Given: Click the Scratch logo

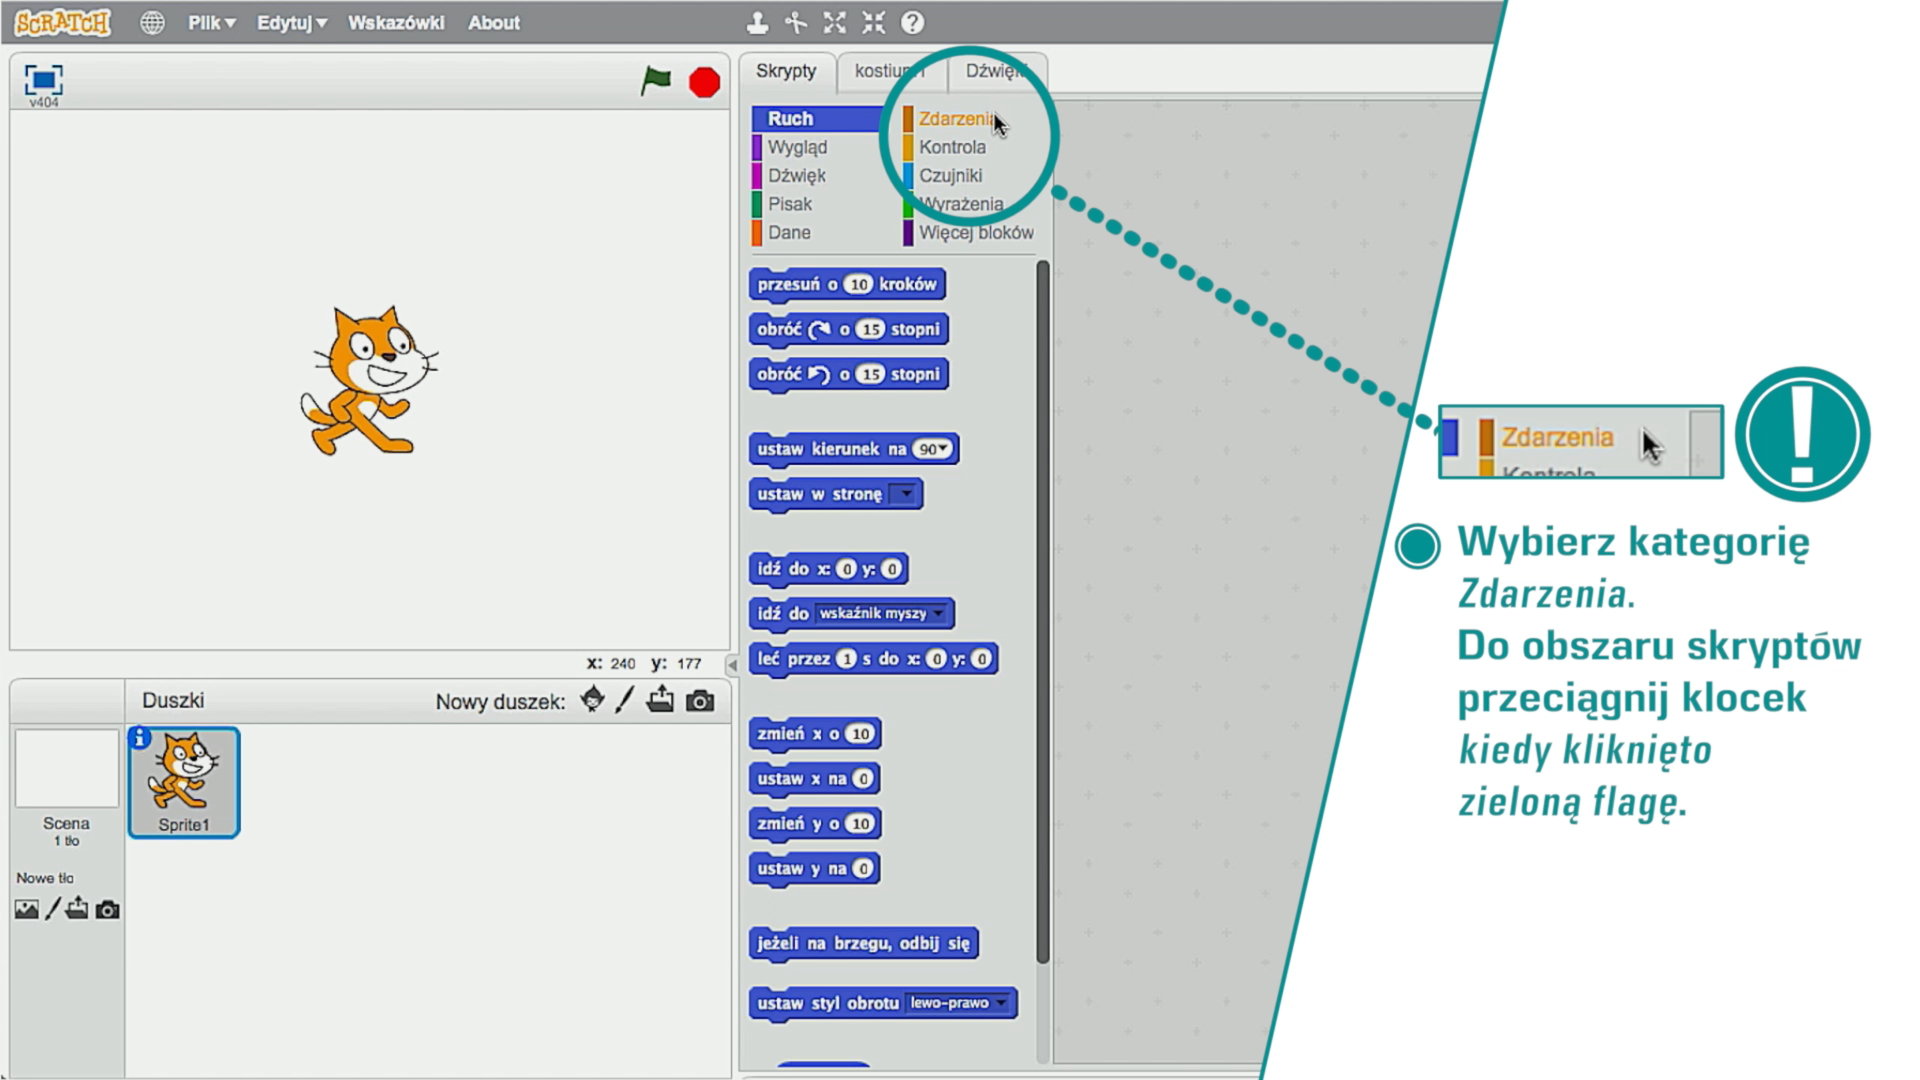Looking at the screenshot, I should 62,22.
